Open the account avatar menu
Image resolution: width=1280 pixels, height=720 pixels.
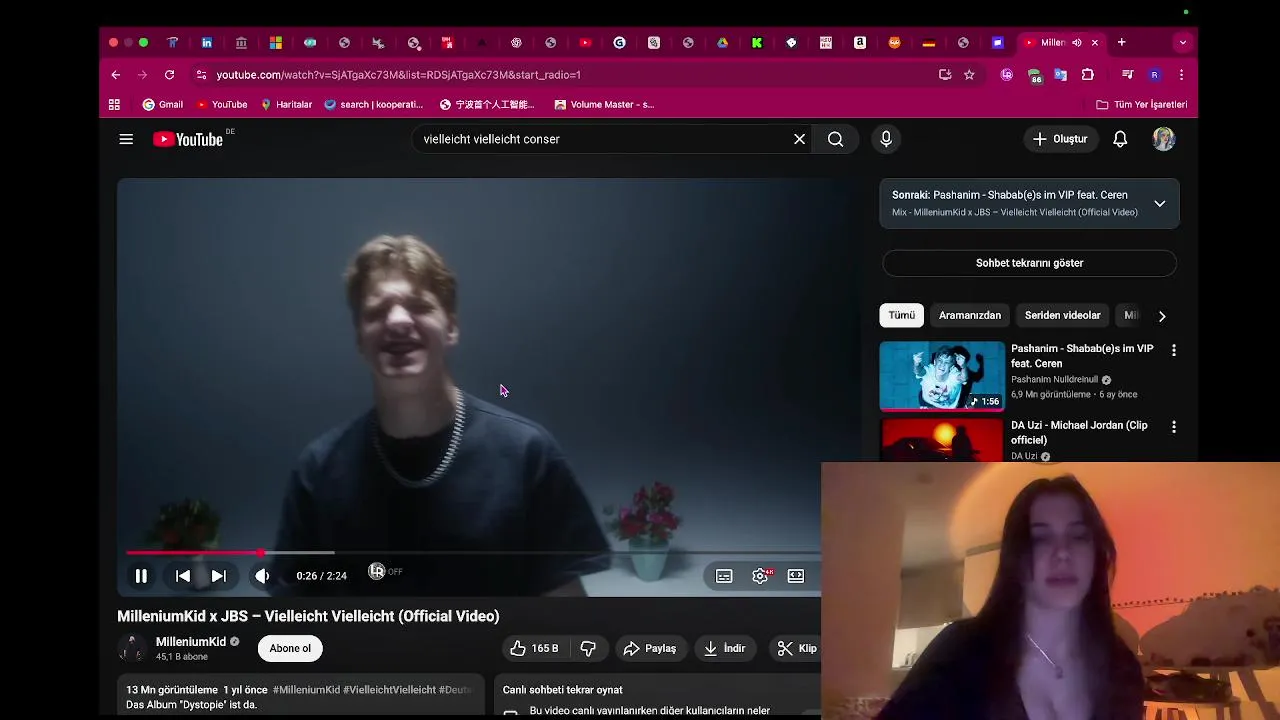pos(1163,139)
